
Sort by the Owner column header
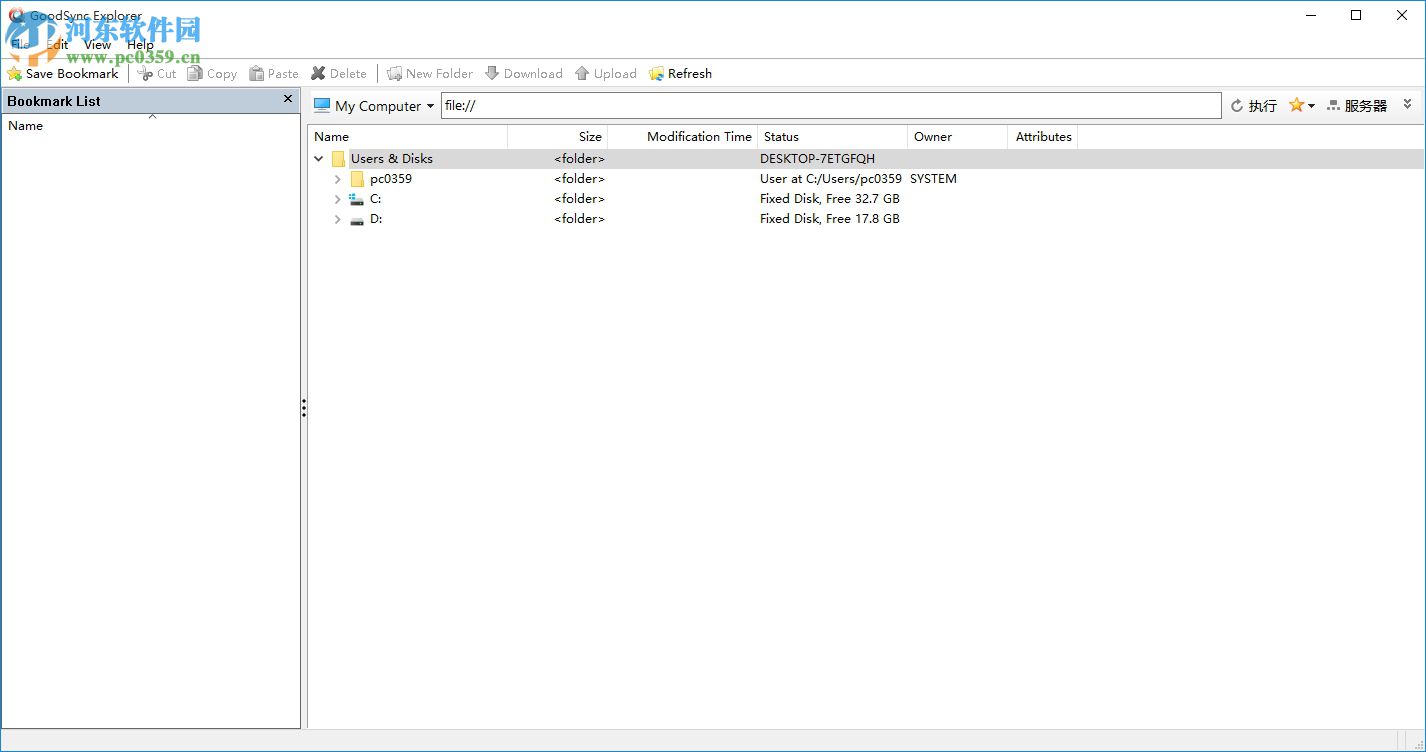958,137
